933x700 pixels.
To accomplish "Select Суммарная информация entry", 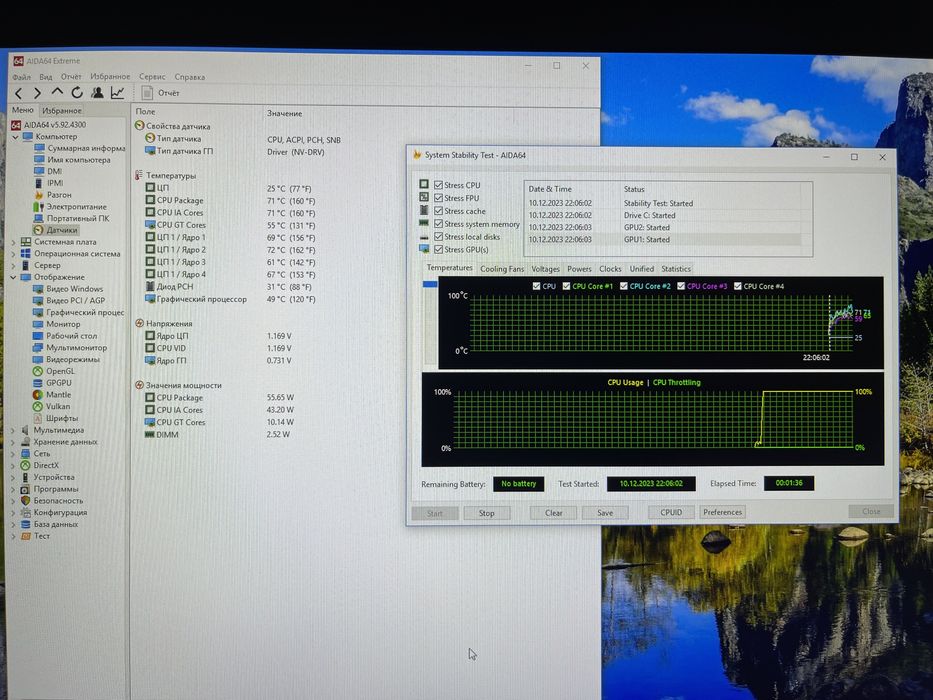I will click(79, 148).
